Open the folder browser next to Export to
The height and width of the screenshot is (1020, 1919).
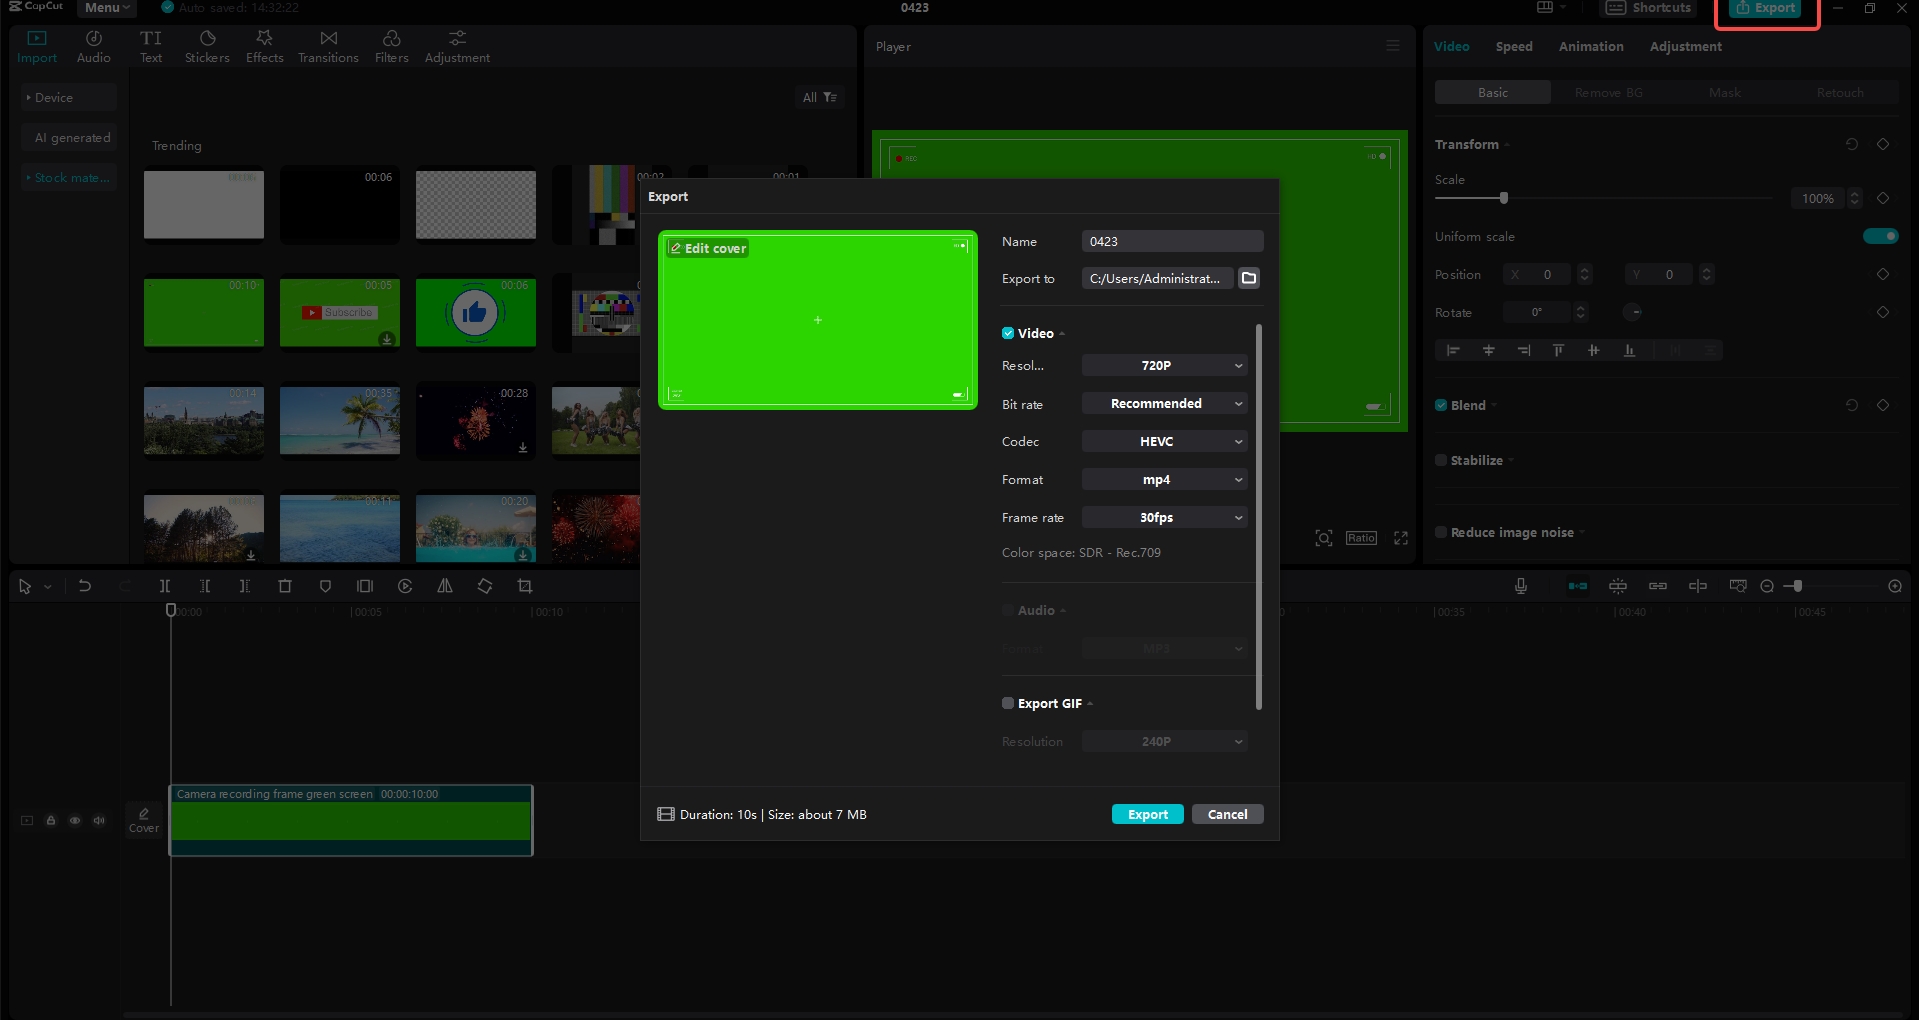tap(1247, 278)
